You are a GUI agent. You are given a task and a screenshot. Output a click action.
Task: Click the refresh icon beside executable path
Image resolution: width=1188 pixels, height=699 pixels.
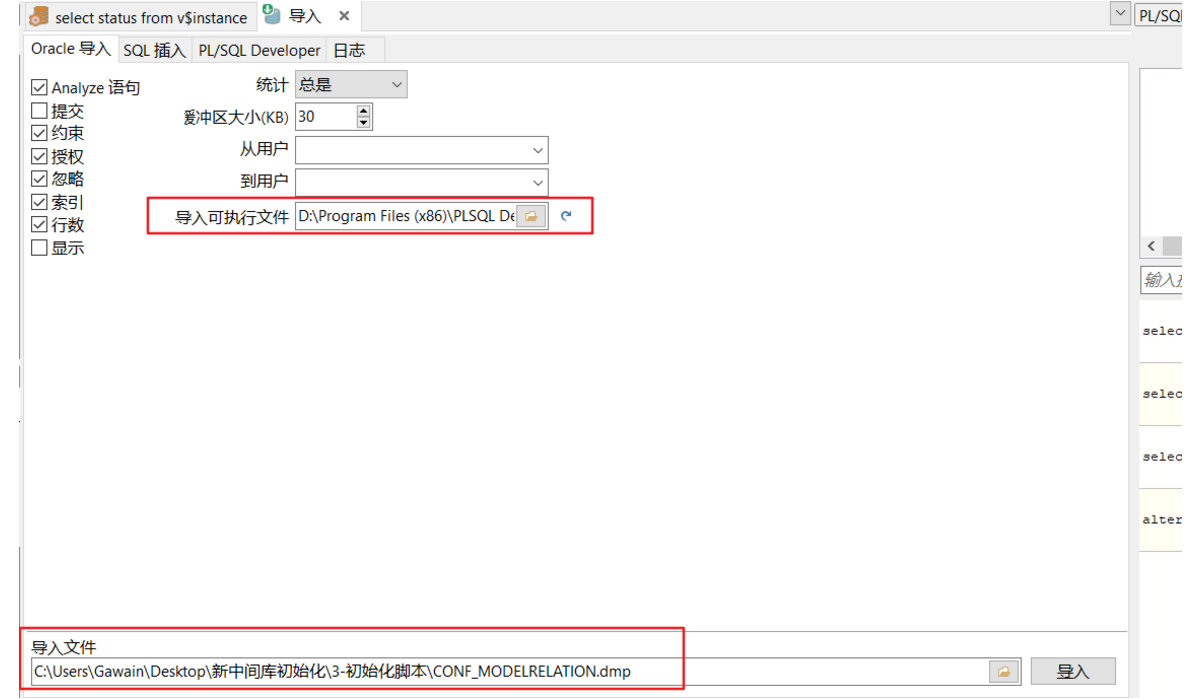pos(567,215)
